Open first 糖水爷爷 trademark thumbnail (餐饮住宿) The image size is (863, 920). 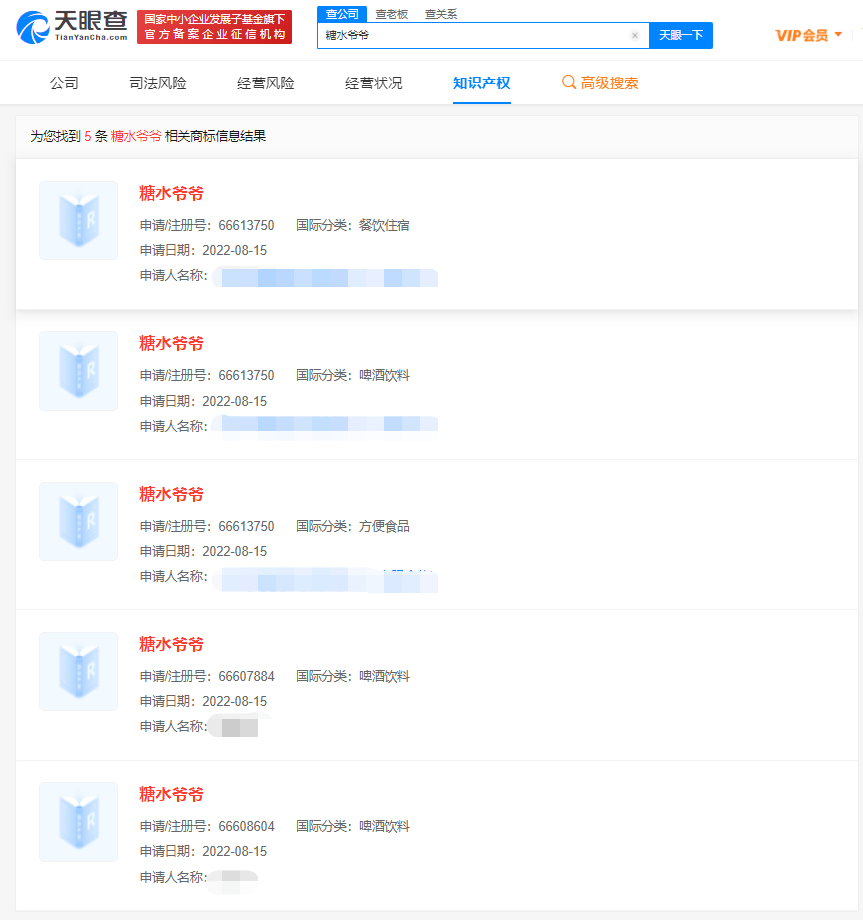(x=78, y=220)
